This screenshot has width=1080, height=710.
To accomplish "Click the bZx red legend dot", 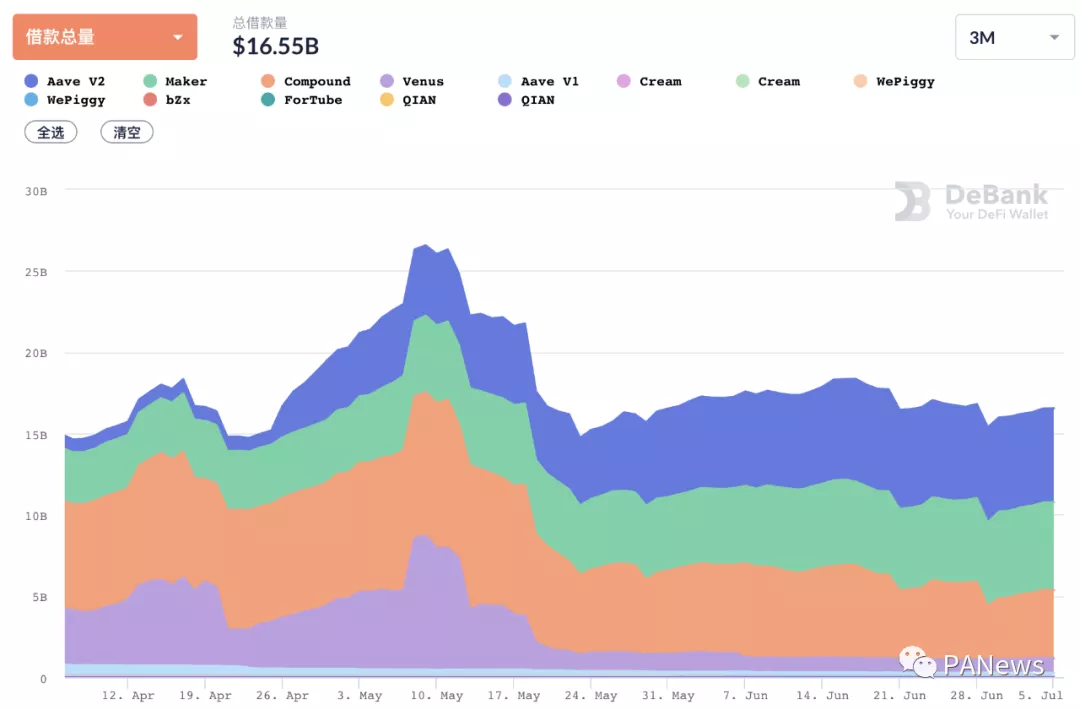I will pyautogui.click(x=150, y=100).
